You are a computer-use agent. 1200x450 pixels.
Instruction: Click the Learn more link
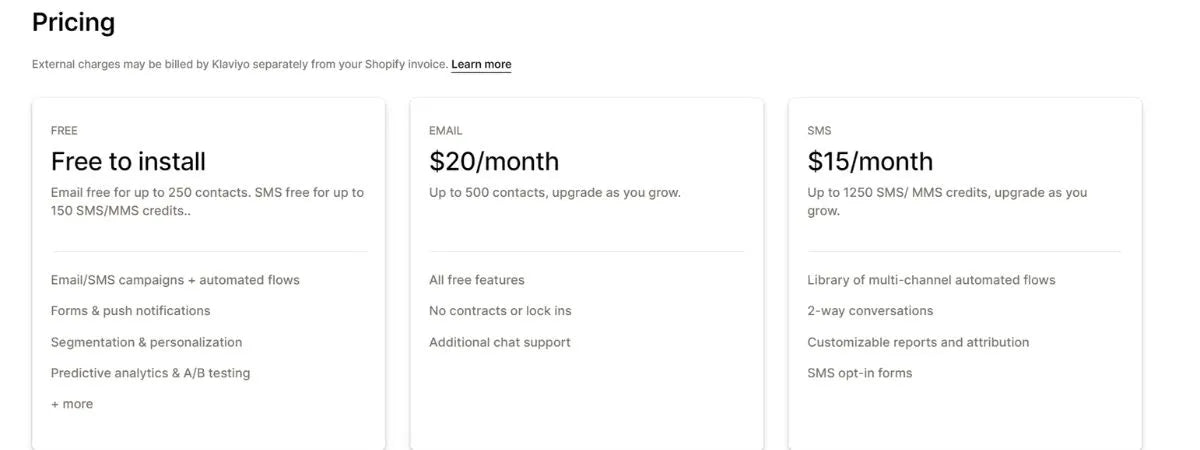click(481, 65)
